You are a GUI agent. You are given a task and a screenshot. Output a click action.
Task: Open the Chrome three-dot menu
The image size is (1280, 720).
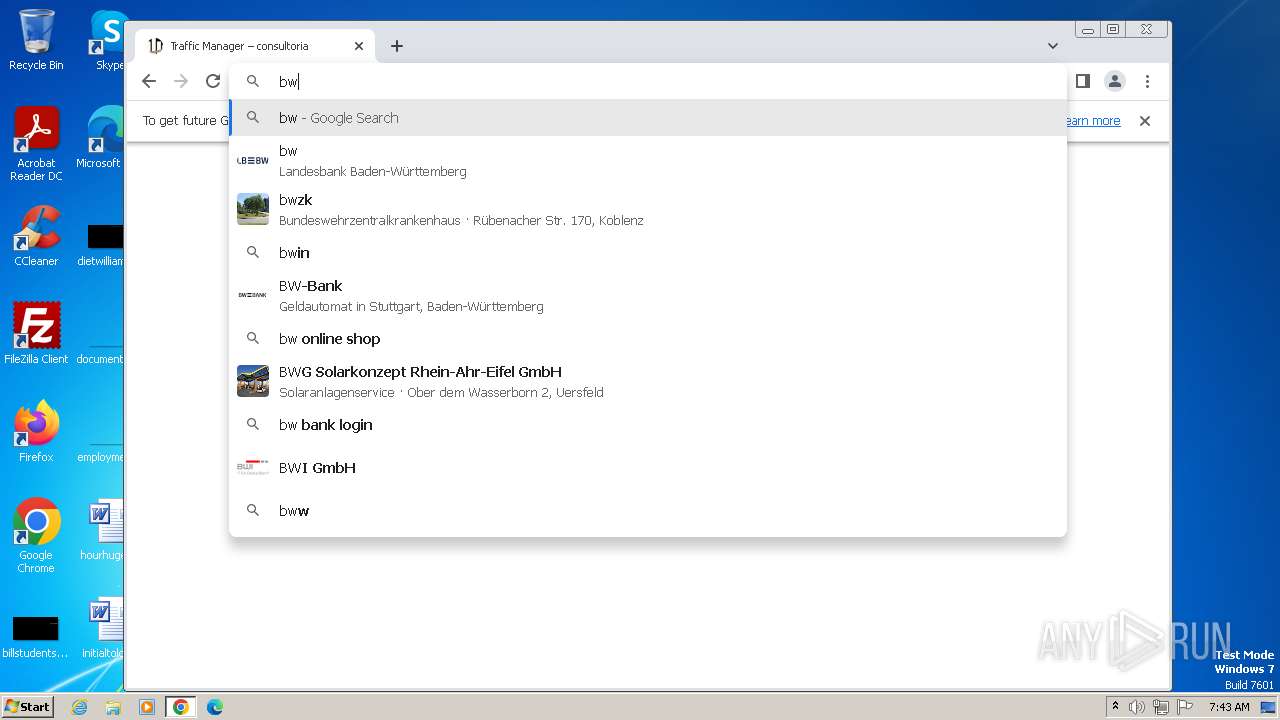1147,81
